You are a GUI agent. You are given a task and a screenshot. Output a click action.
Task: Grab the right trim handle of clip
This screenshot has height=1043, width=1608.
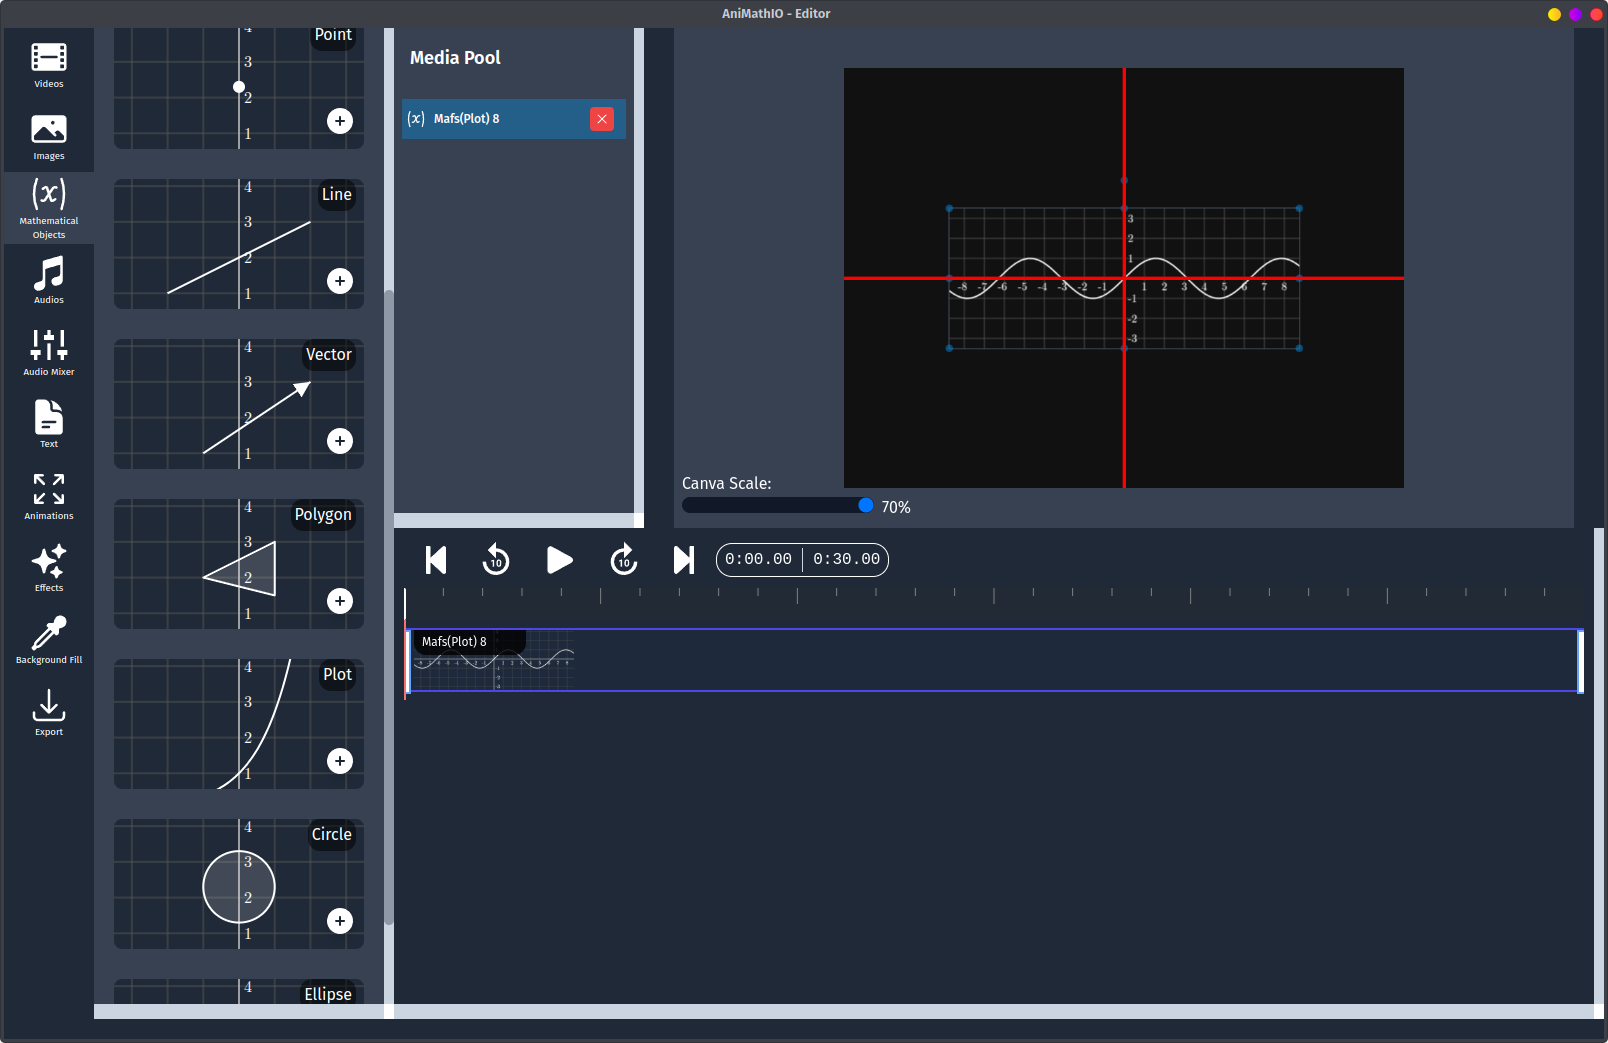(1580, 660)
